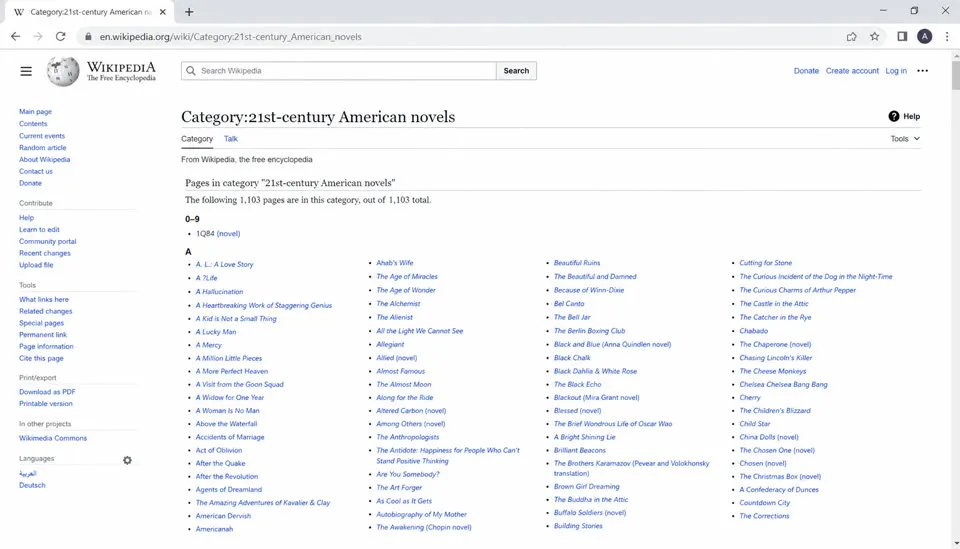960x549 pixels.
Task: Open Altered Carbon (novel) link
Action: tap(411, 411)
